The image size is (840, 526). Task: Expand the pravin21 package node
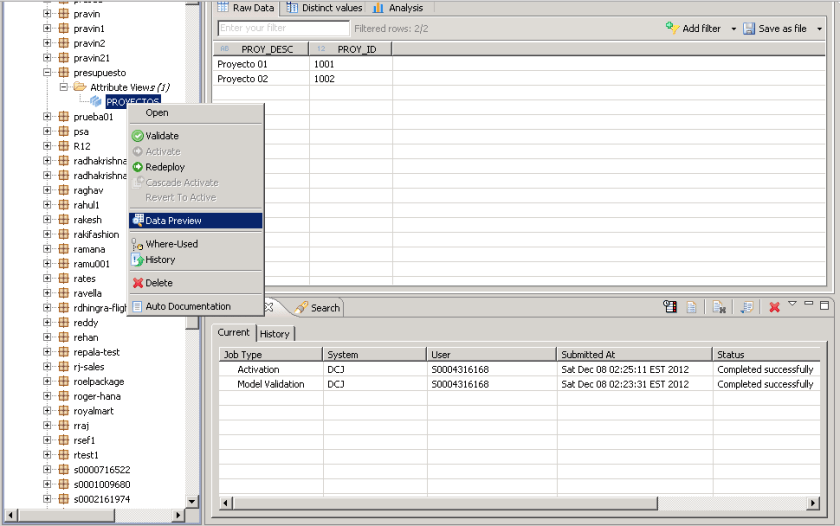click(x=47, y=58)
